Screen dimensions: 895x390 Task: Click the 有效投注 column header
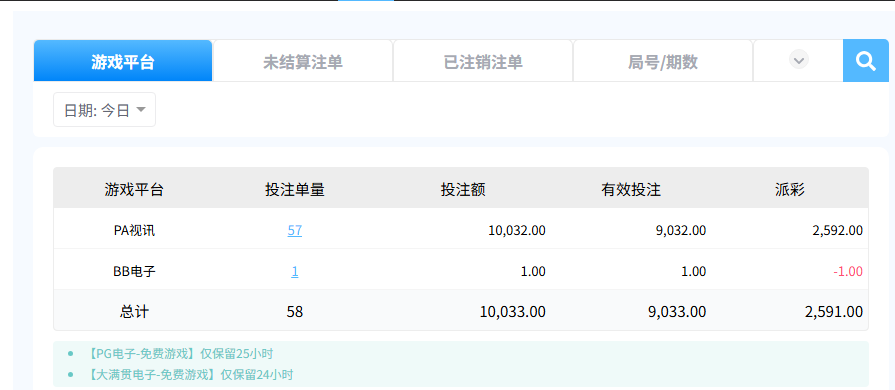[x=631, y=190]
